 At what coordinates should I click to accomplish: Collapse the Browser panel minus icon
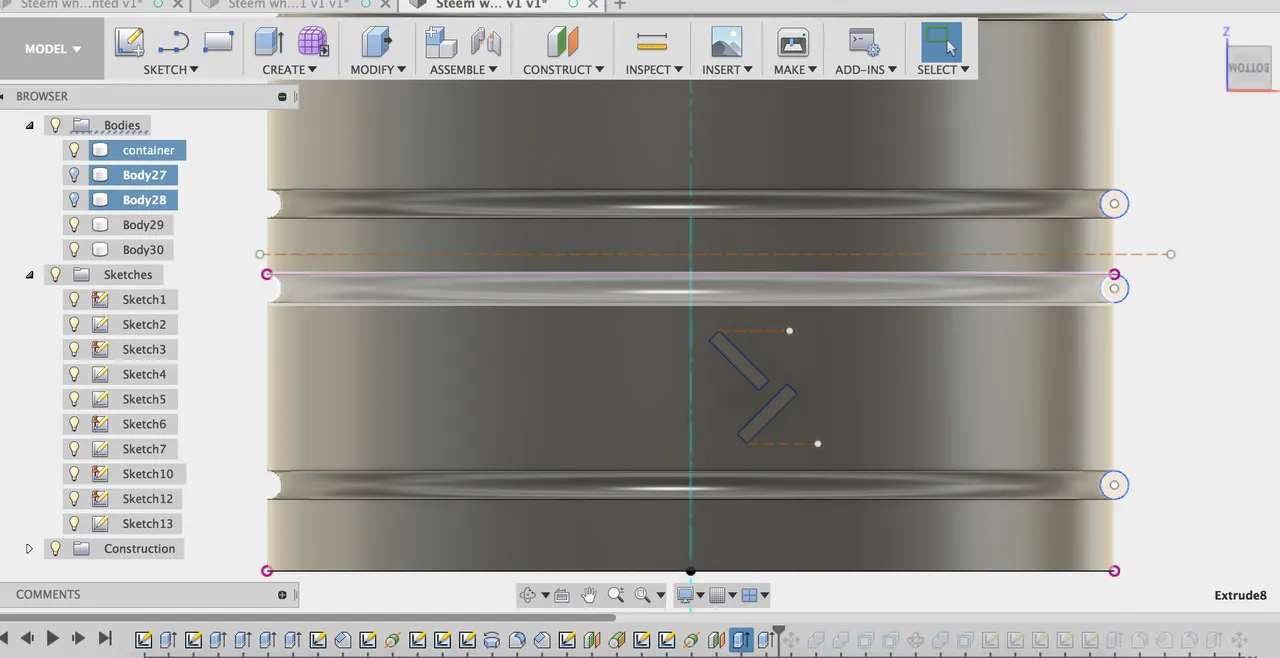click(x=282, y=97)
